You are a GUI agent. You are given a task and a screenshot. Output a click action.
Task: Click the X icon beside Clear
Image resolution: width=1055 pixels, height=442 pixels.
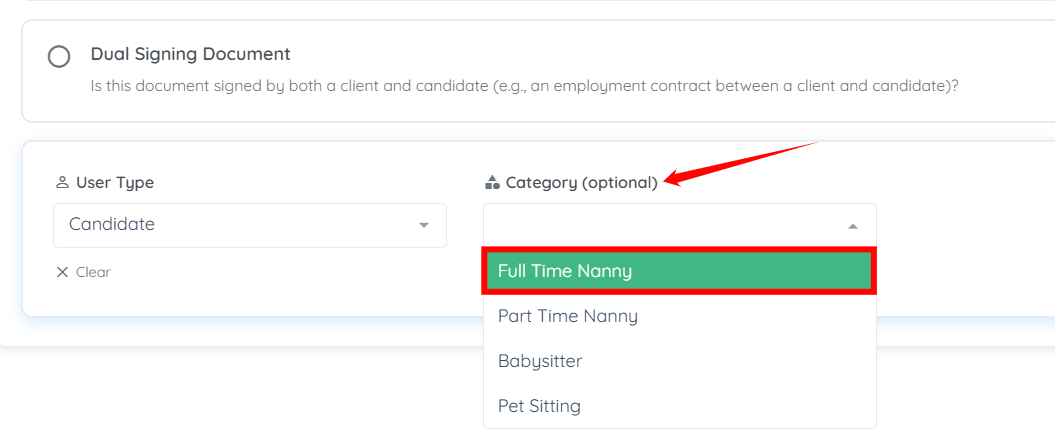point(62,272)
